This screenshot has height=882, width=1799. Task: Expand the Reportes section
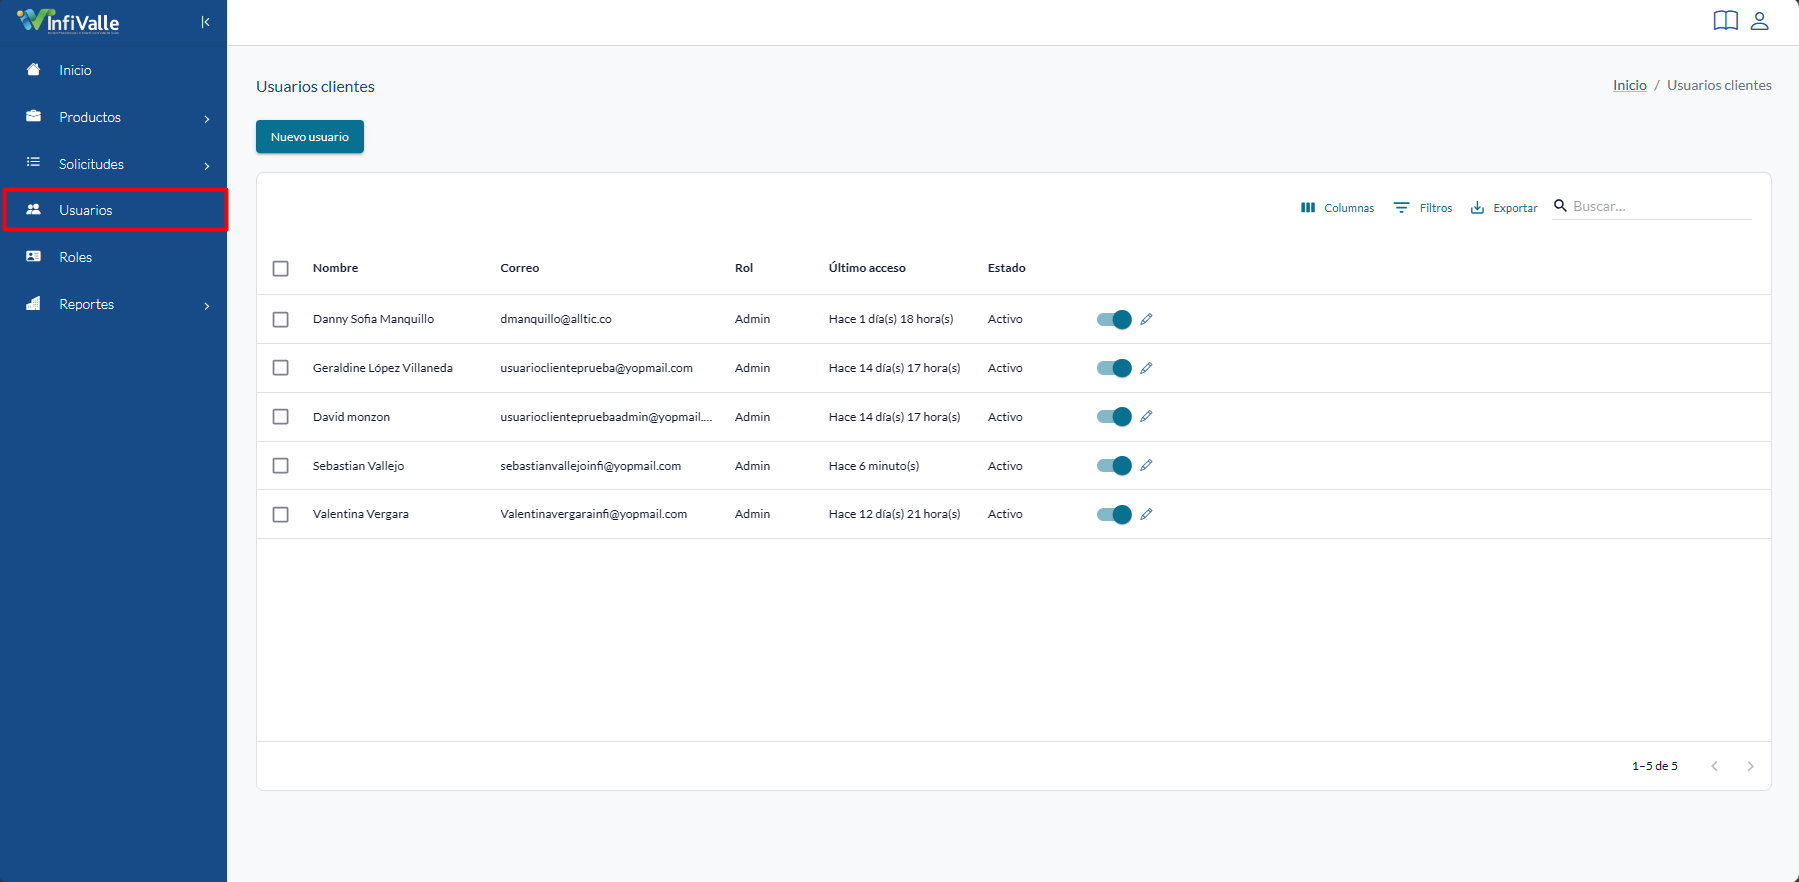click(x=114, y=304)
